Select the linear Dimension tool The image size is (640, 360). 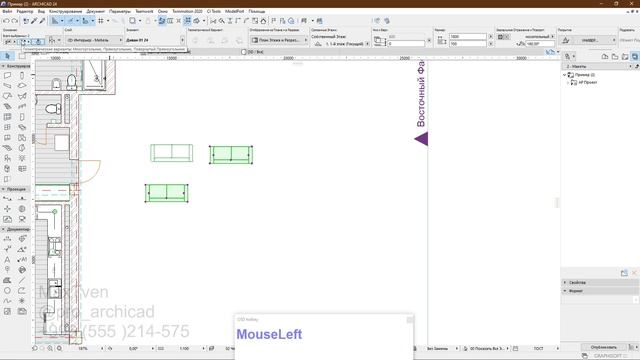[x=7, y=239]
